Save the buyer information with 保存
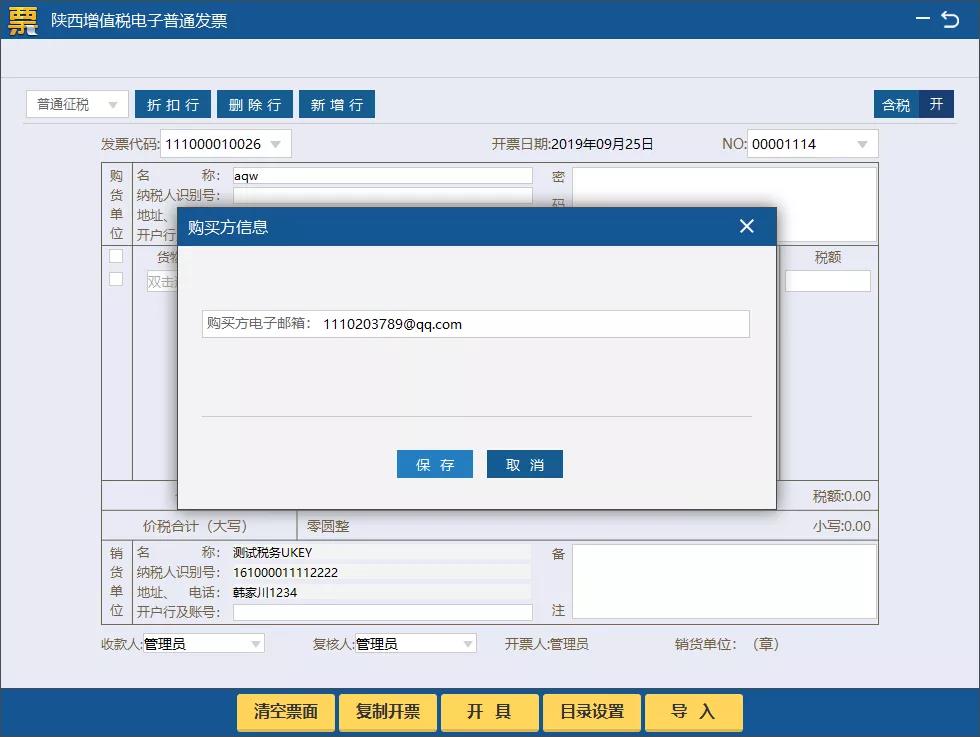980x737 pixels. pos(434,463)
